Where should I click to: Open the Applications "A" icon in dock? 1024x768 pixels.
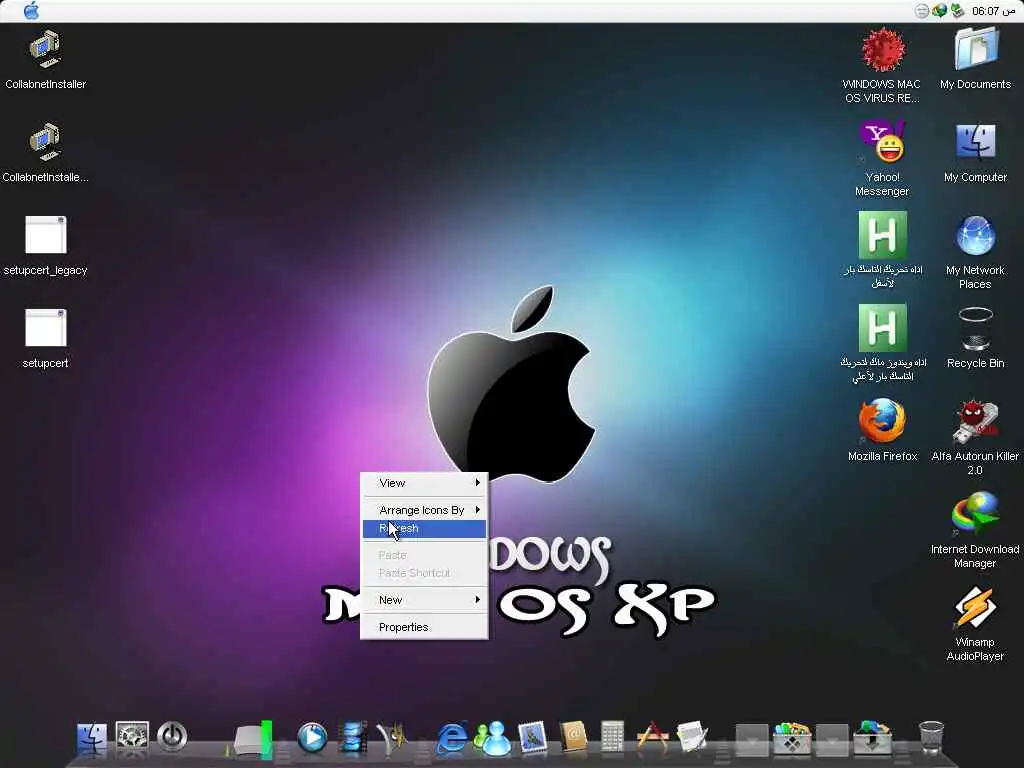[x=652, y=737]
